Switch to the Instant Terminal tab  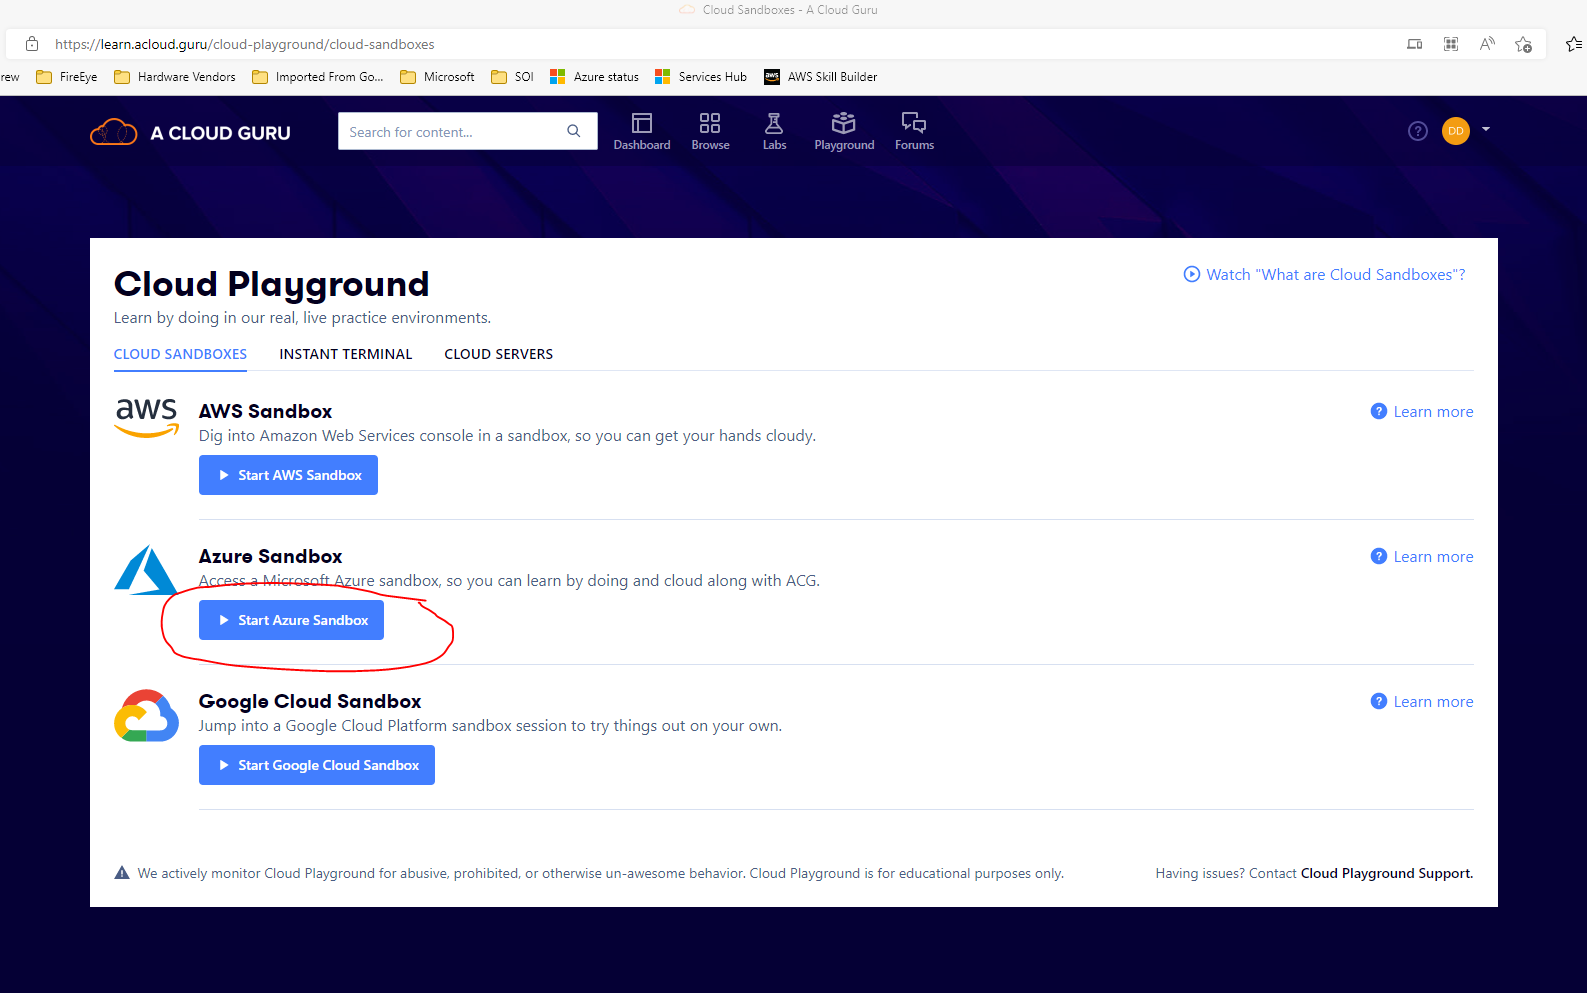point(345,354)
